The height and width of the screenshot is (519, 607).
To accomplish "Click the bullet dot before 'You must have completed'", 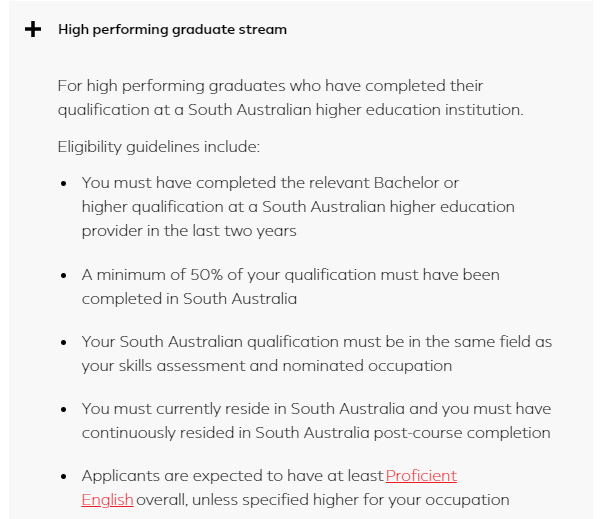I will (64, 185).
